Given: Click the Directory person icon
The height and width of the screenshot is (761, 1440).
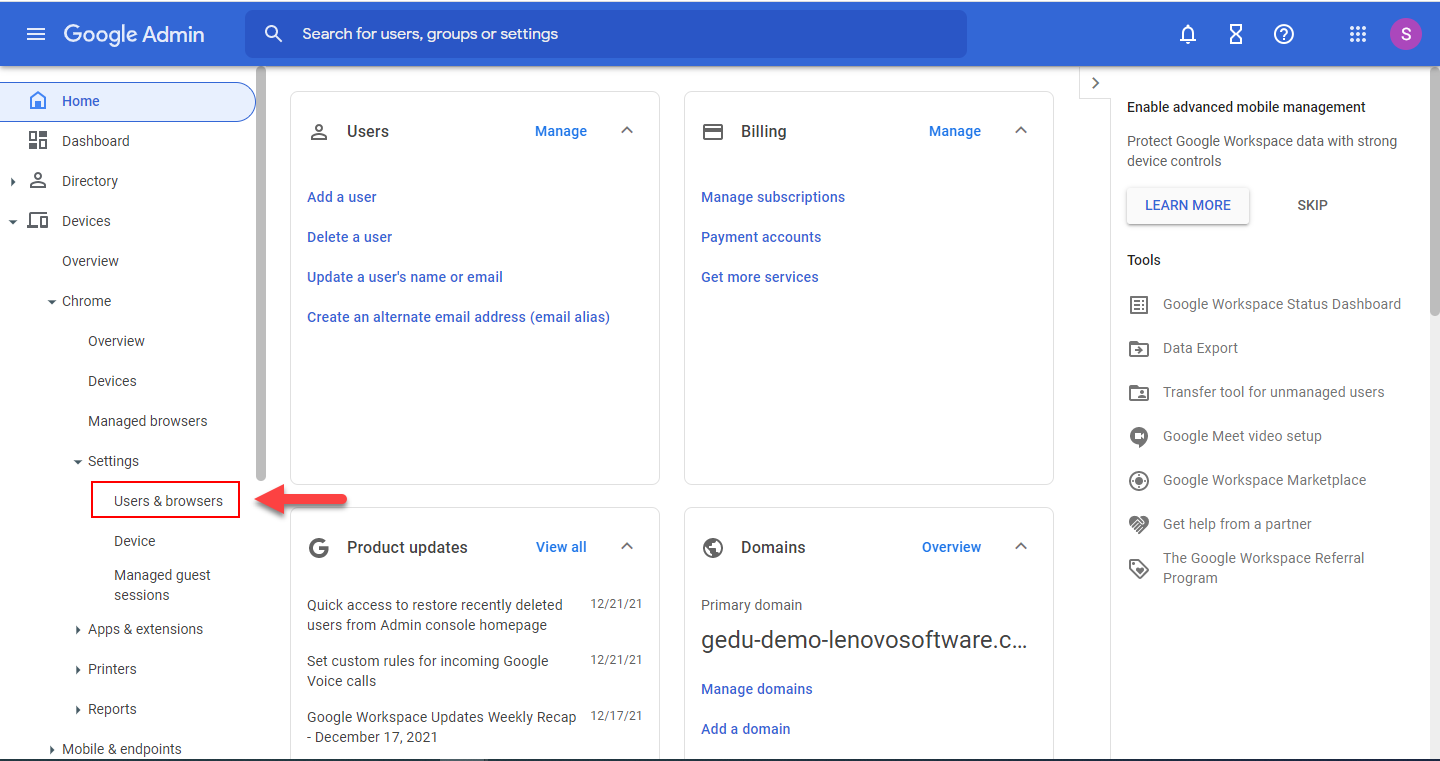Looking at the screenshot, I should [x=38, y=181].
